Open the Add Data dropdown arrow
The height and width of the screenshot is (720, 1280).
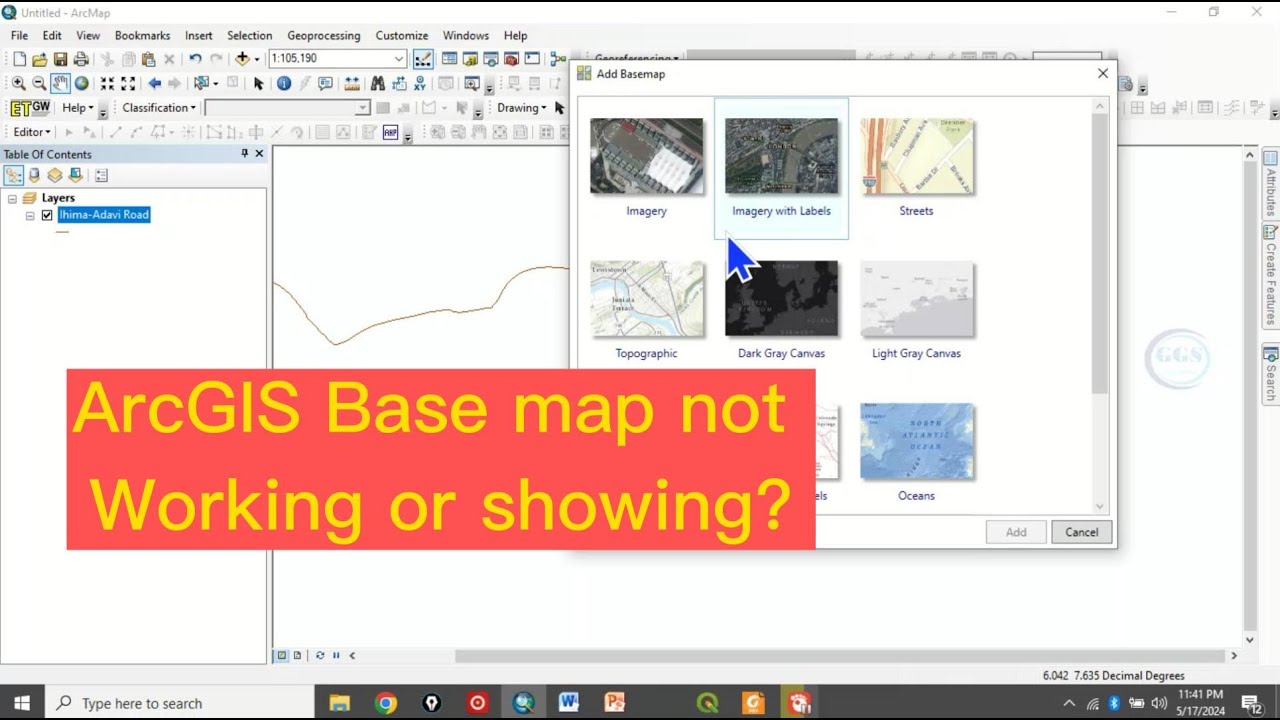(x=257, y=59)
